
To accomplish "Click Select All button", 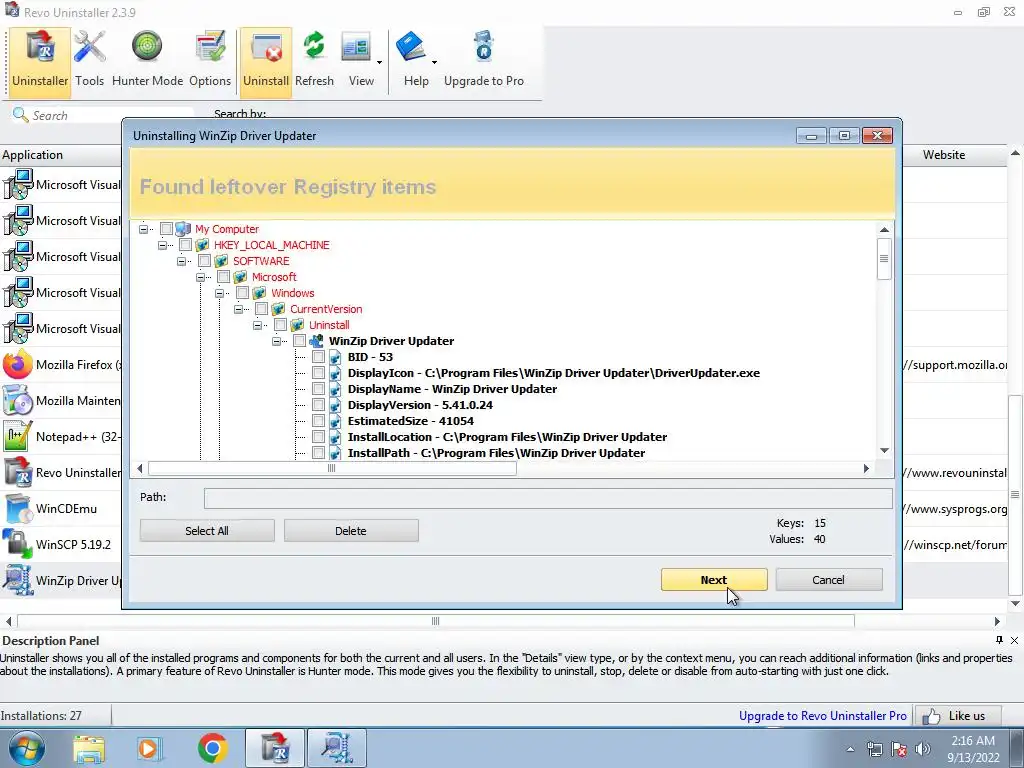I will pyautogui.click(x=207, y=531).
